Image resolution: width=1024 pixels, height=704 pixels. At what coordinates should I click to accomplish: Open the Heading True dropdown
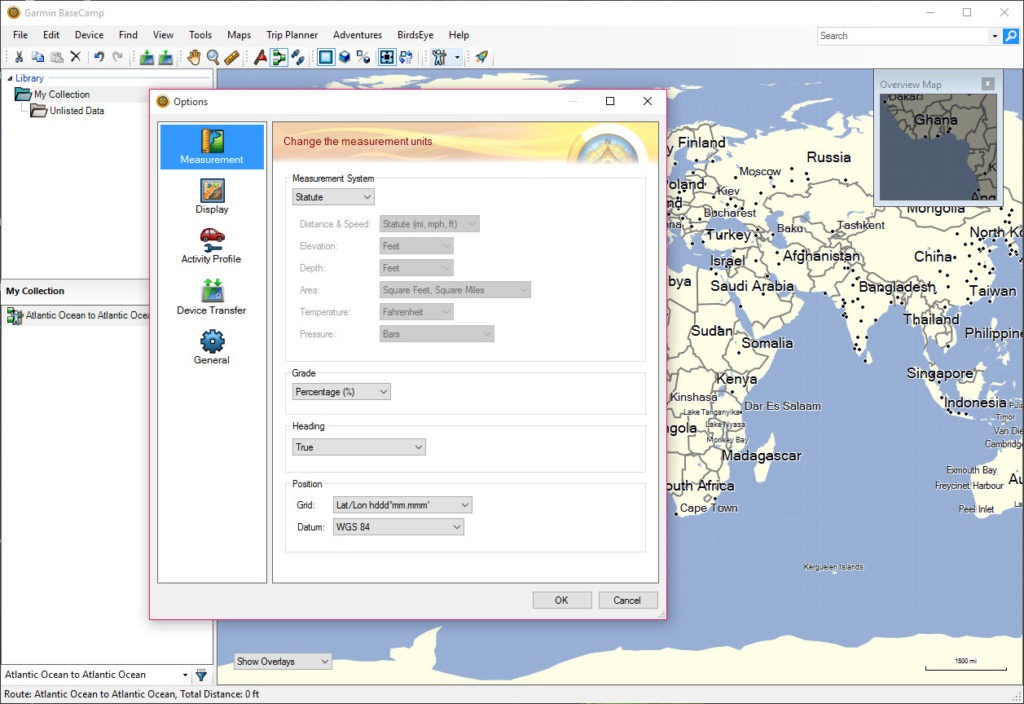coord(359,447)
